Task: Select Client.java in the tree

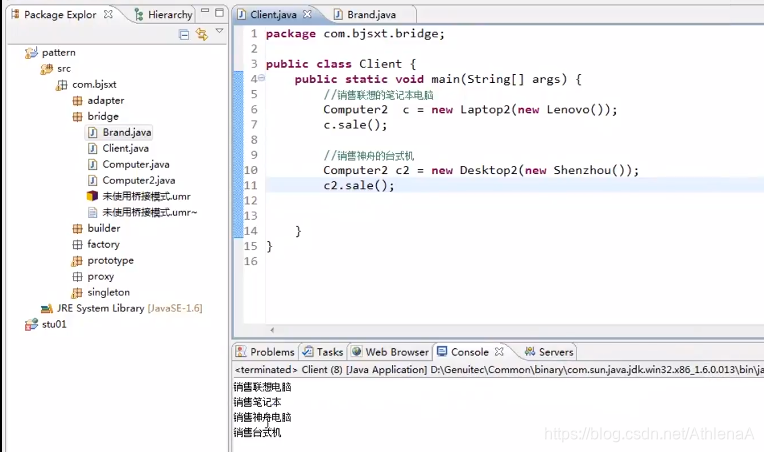Action: point(126,149)
